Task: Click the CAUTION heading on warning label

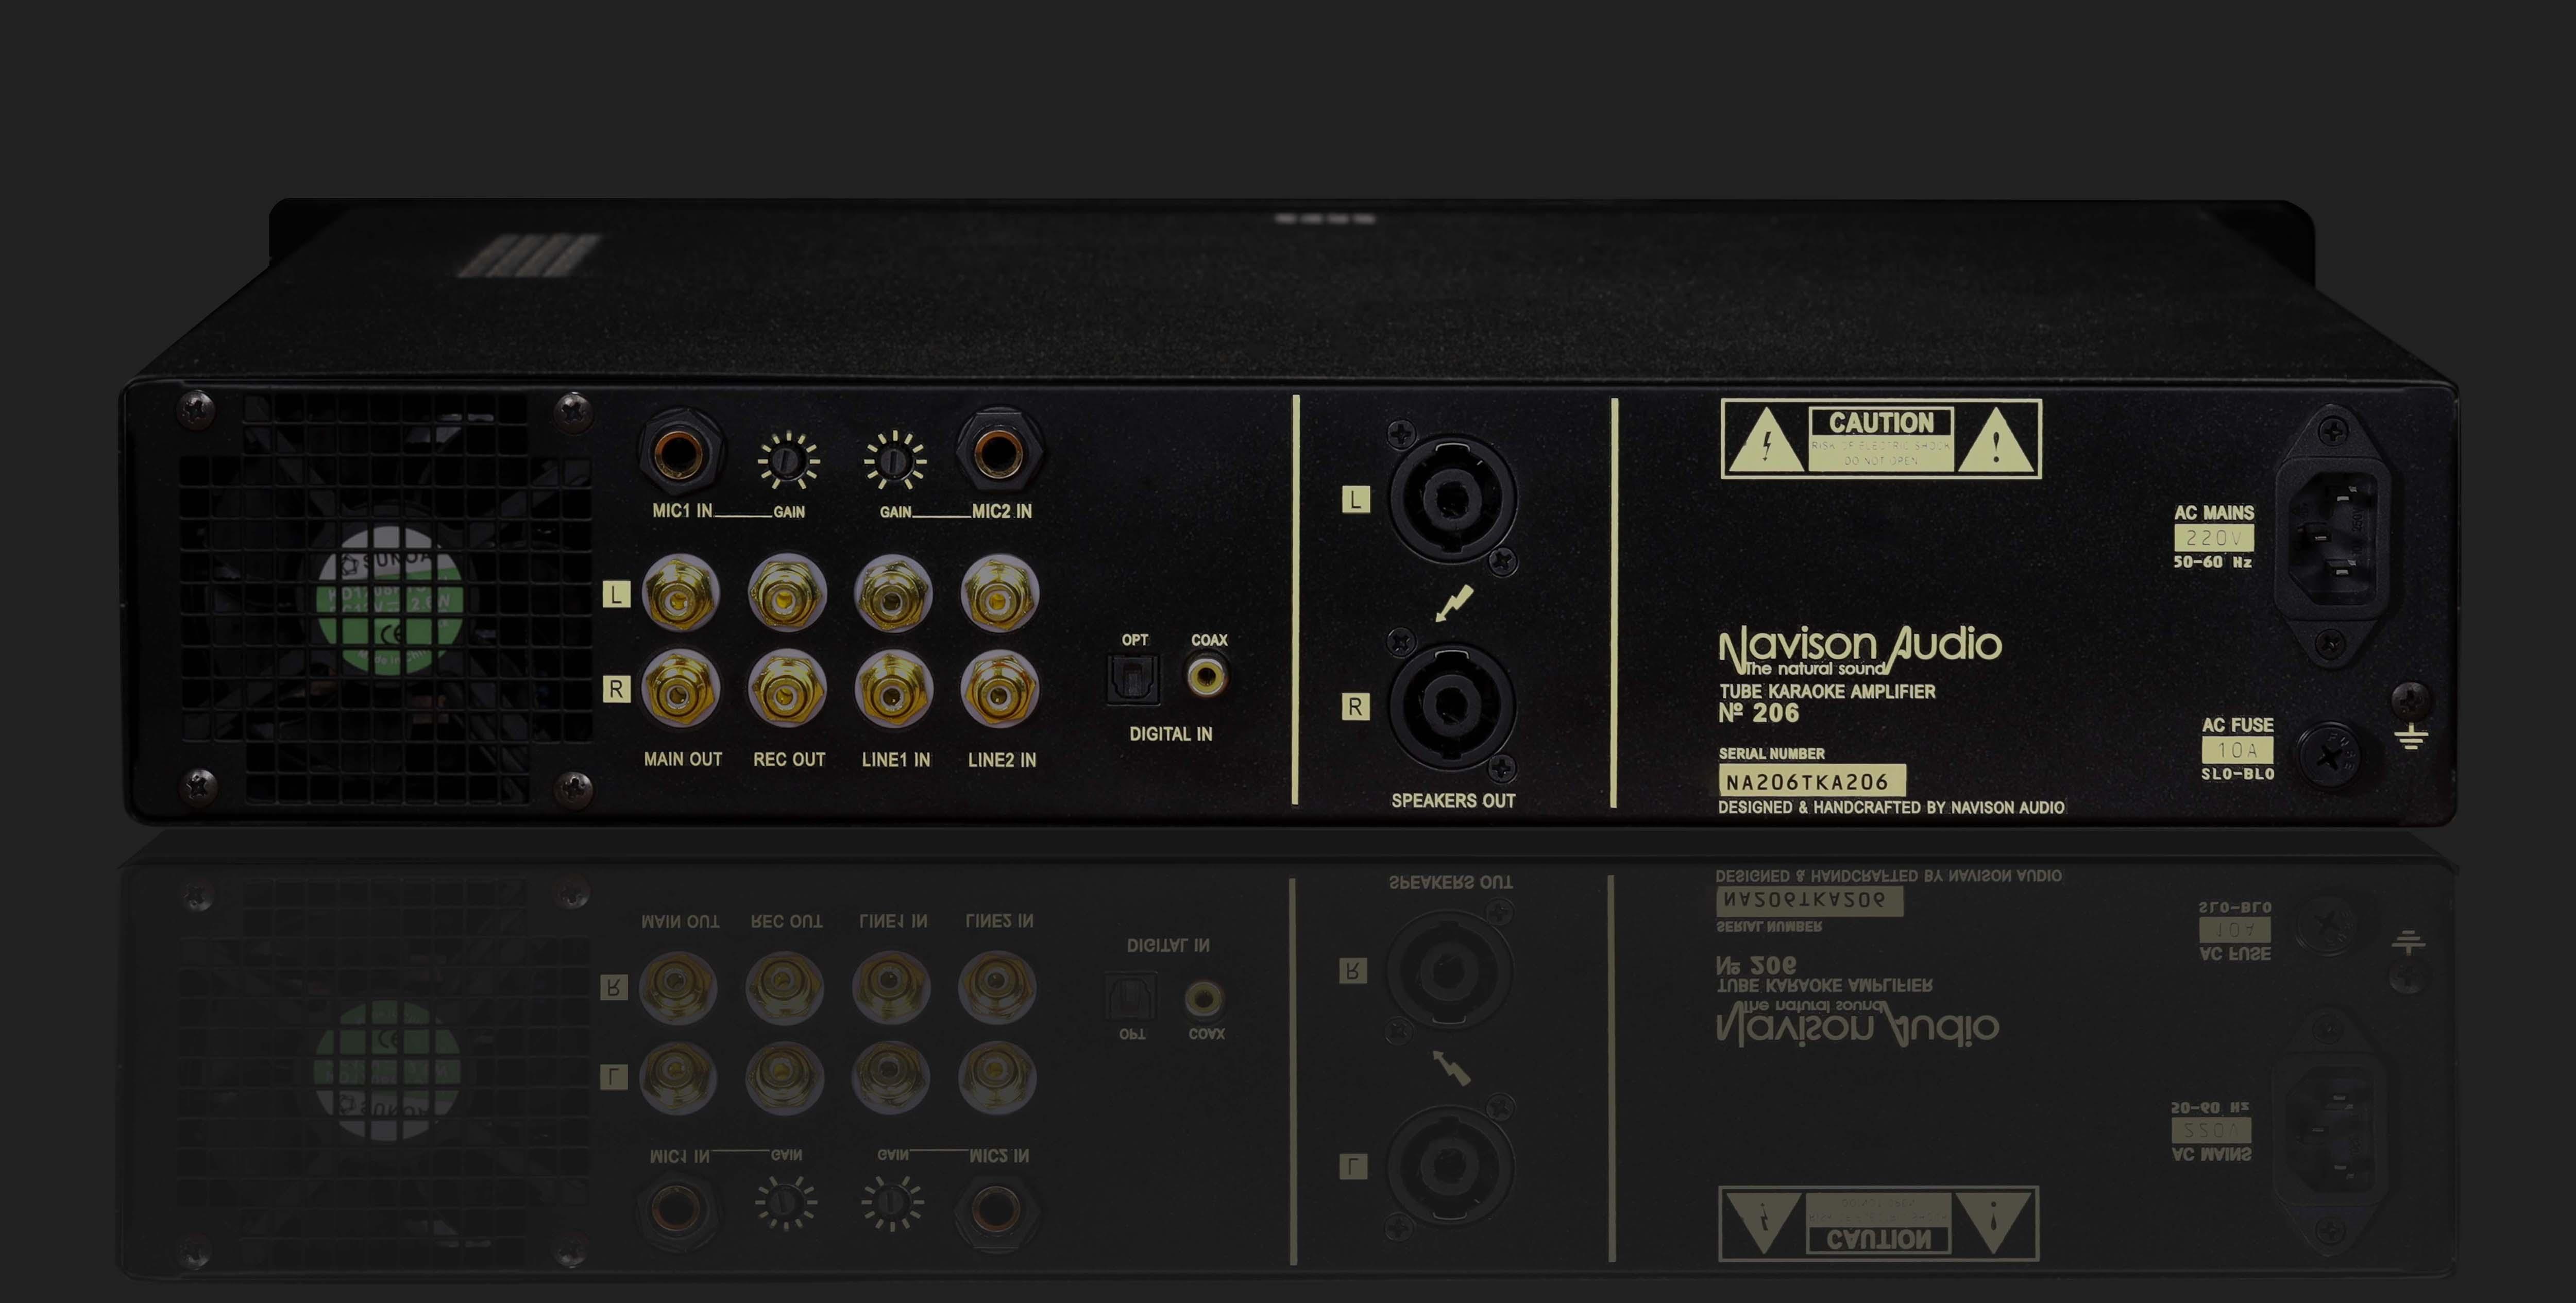Action: 1881,422
